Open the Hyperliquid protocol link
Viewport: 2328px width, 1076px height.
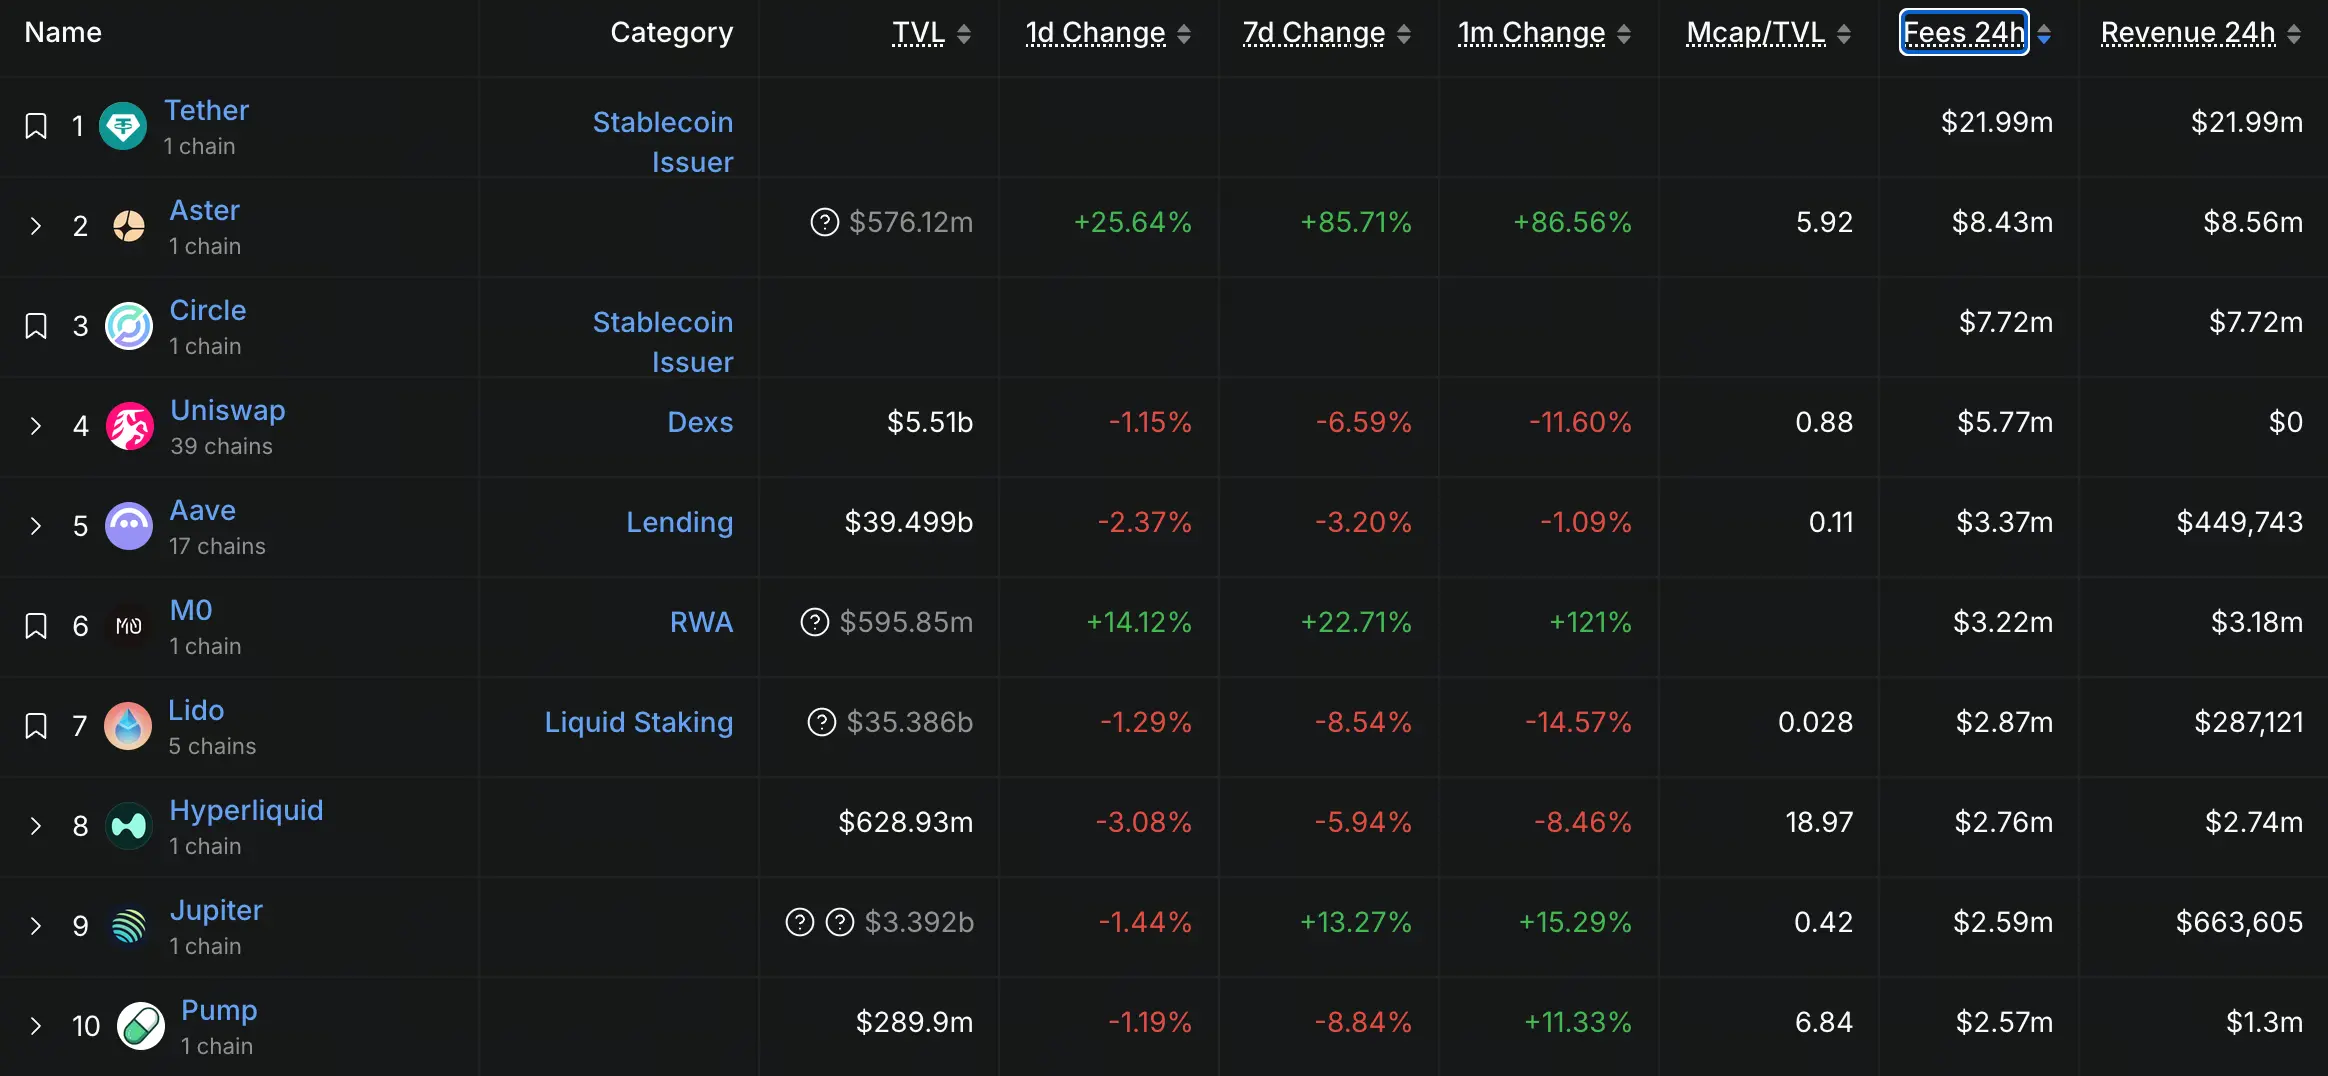tap(246, 810)
